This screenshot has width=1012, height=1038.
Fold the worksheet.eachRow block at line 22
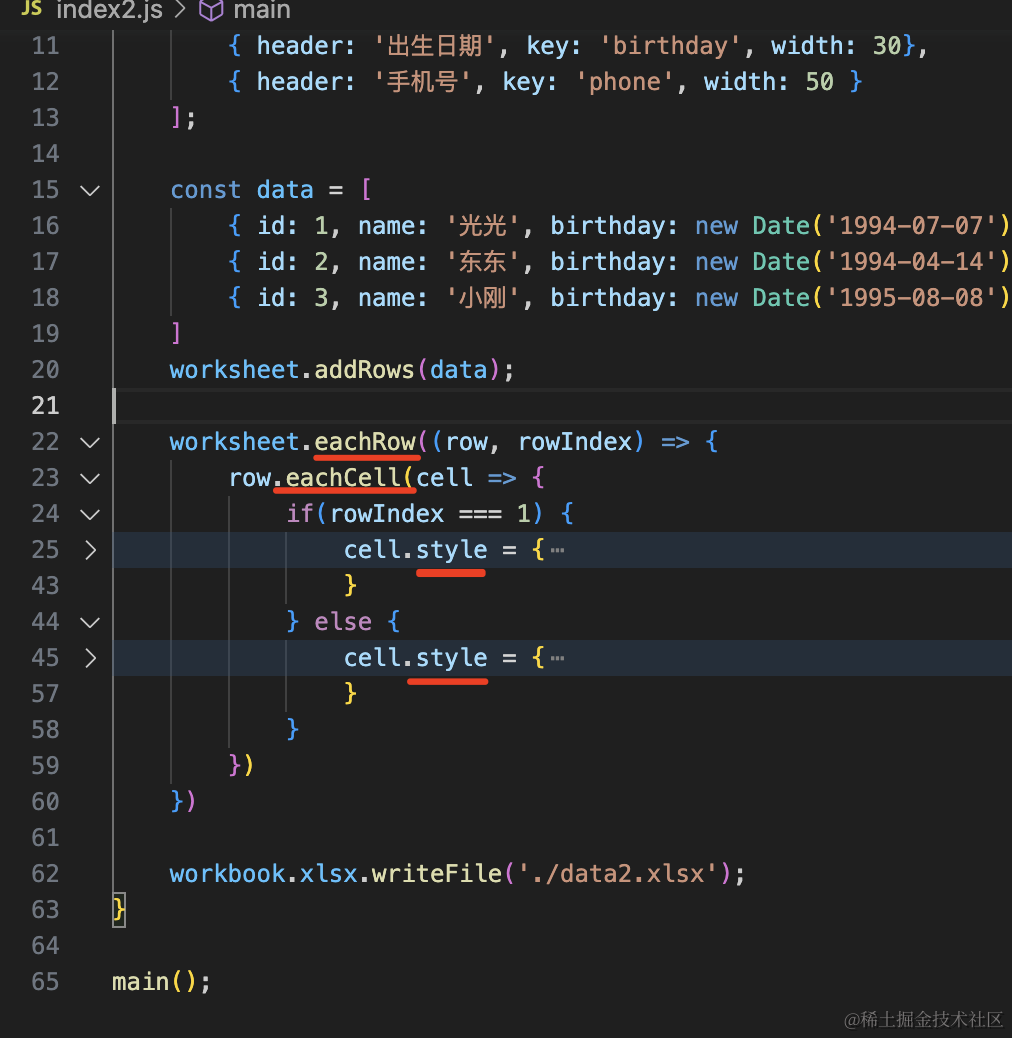tap(90, 442)
